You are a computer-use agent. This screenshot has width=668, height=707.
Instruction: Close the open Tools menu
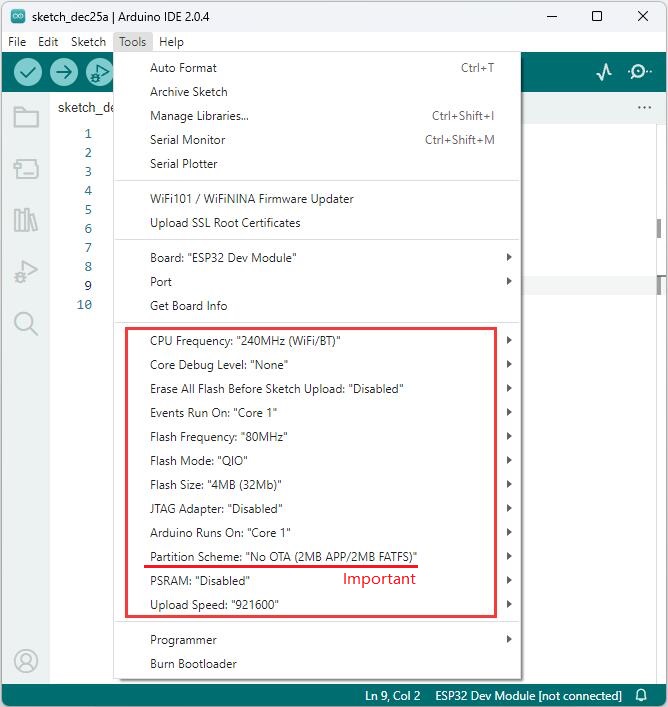133,42
